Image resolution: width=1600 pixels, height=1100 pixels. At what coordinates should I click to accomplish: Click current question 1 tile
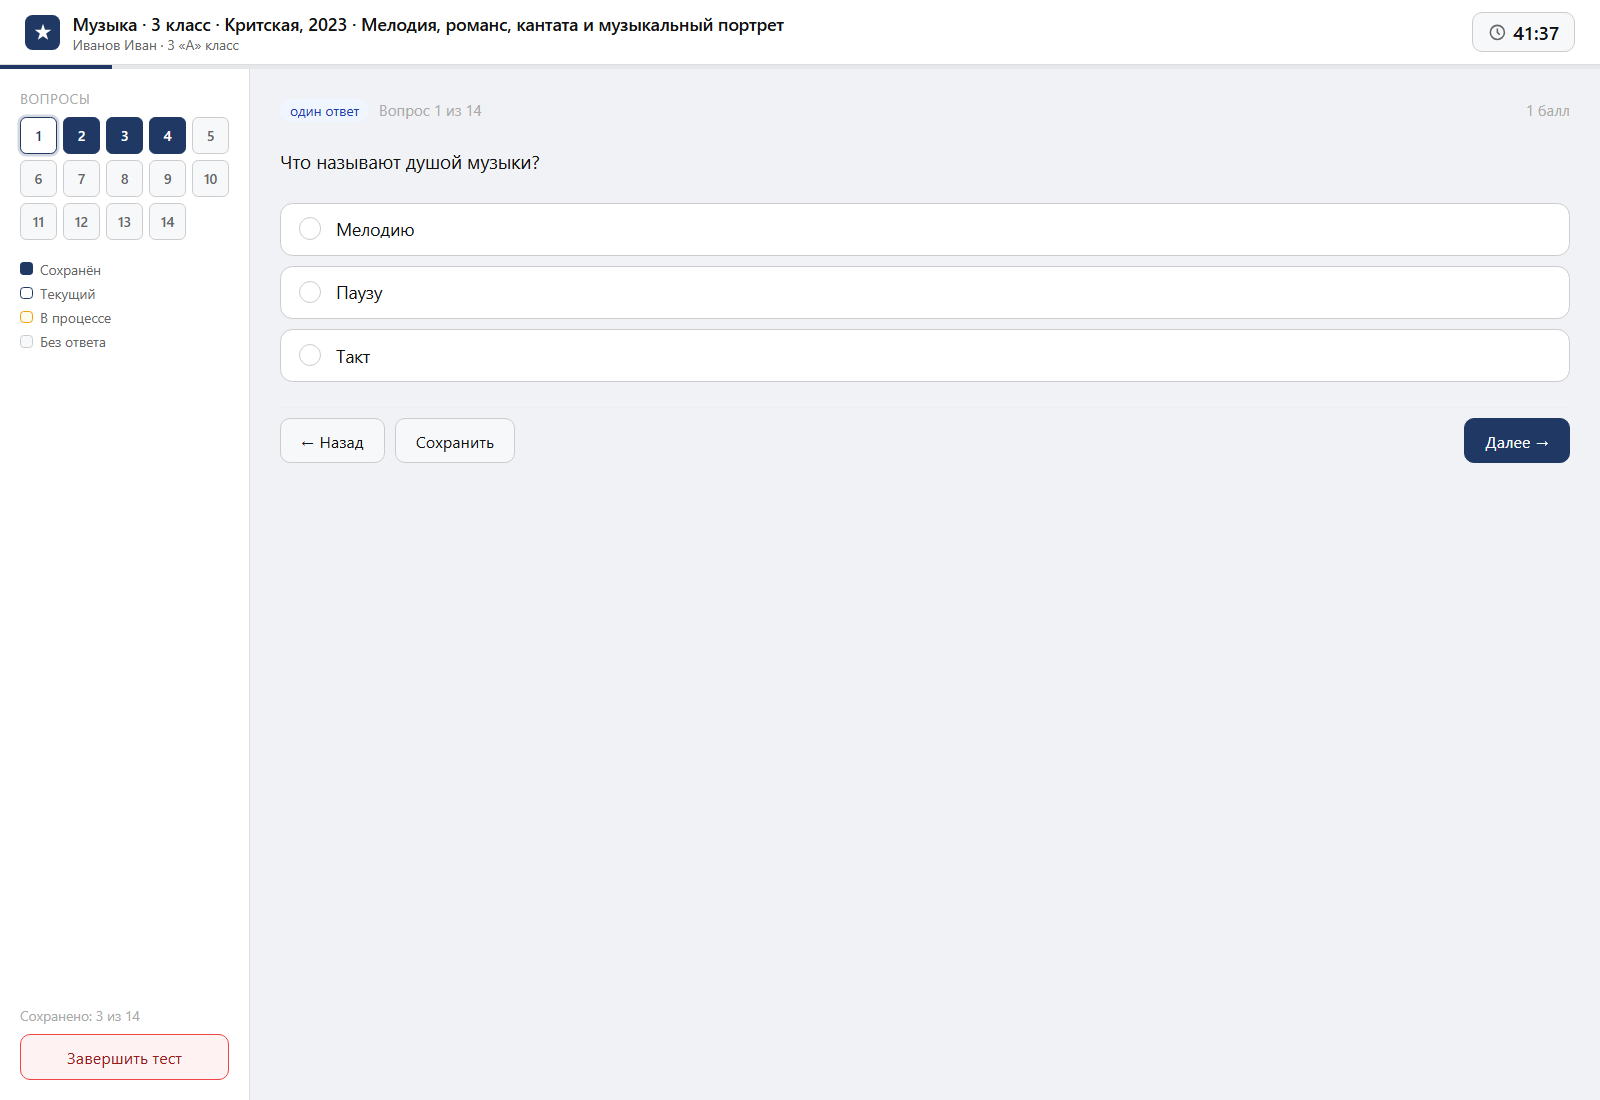38,136
